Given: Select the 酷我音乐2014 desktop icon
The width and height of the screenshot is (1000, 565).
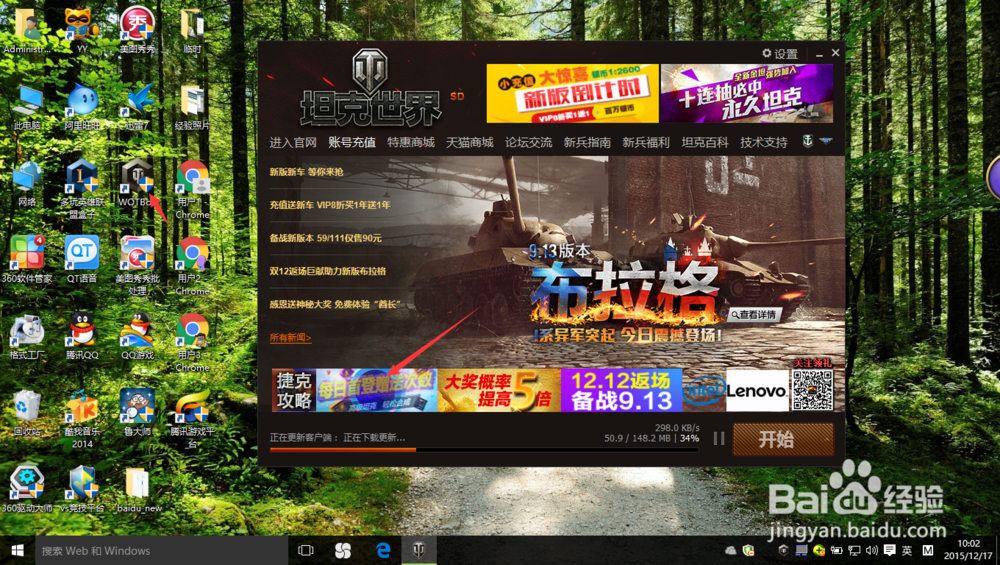Looking at the screenshot, I should [x=82, y=419].
